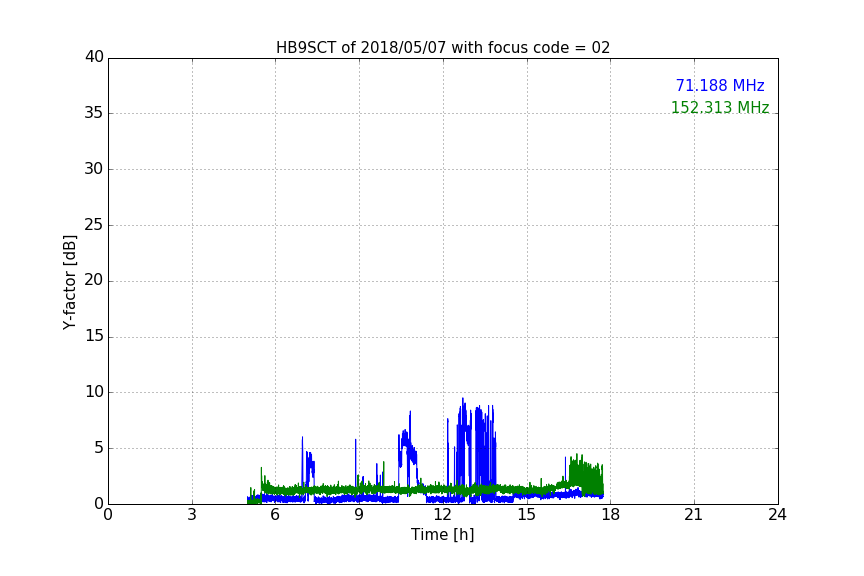864x576 pixels.
Task: Click the y-axis tick label 30
Action: tap(94, 169)
